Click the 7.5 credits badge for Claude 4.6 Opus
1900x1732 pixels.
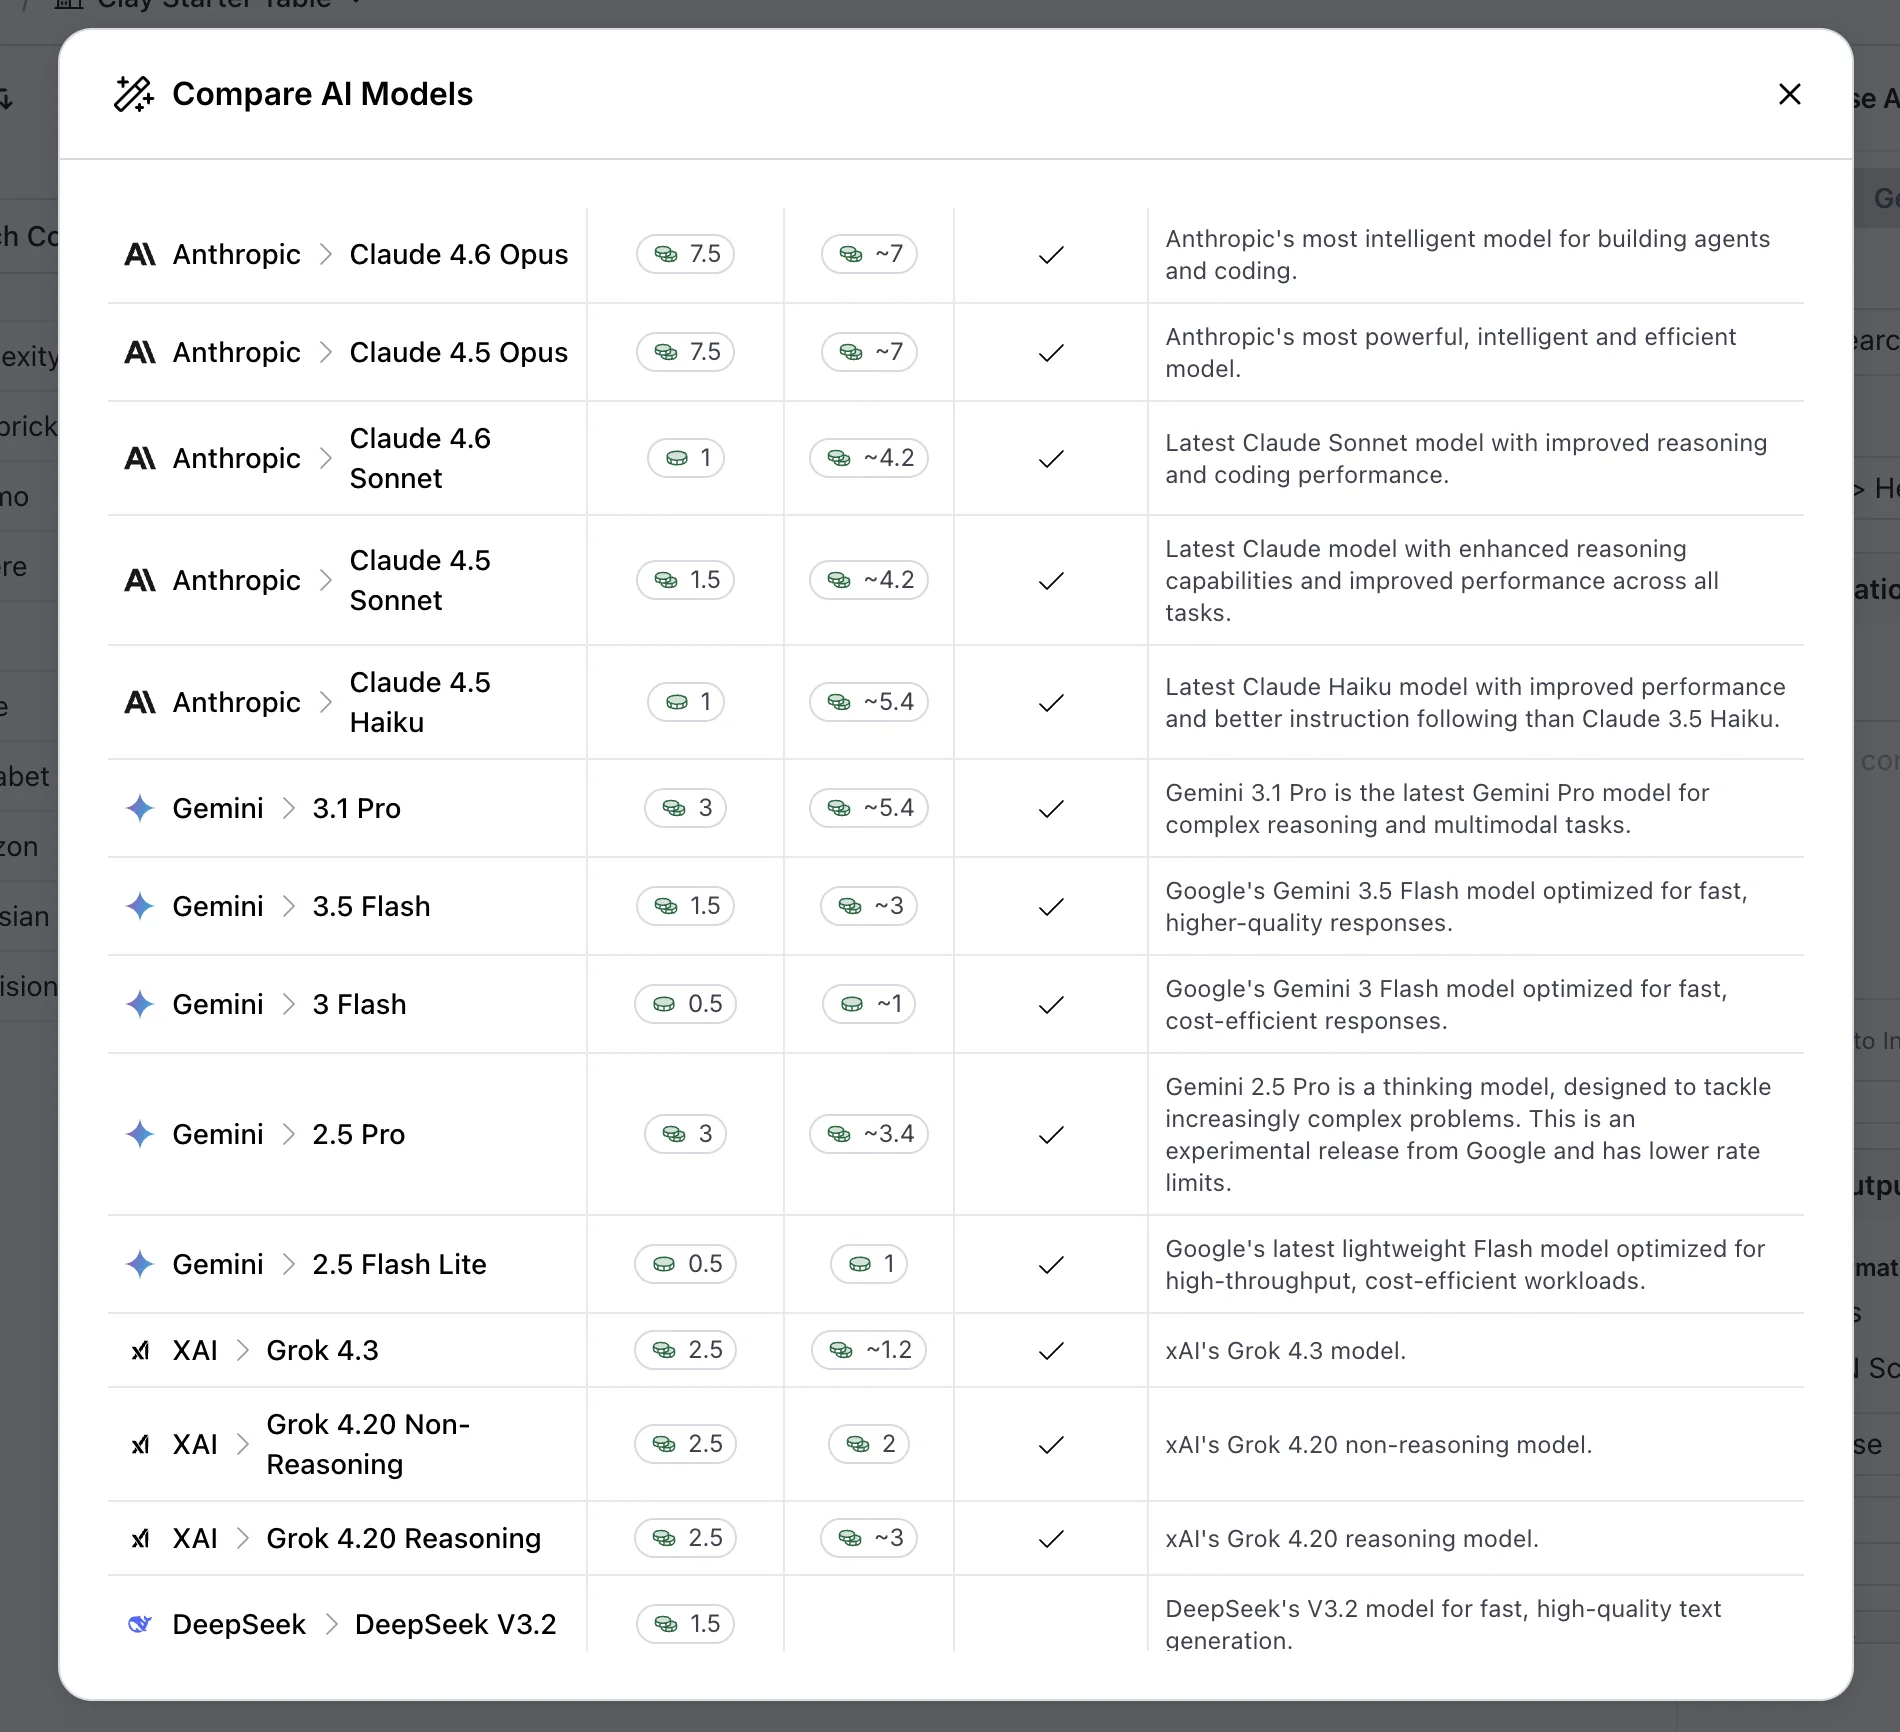click(686, 254)
